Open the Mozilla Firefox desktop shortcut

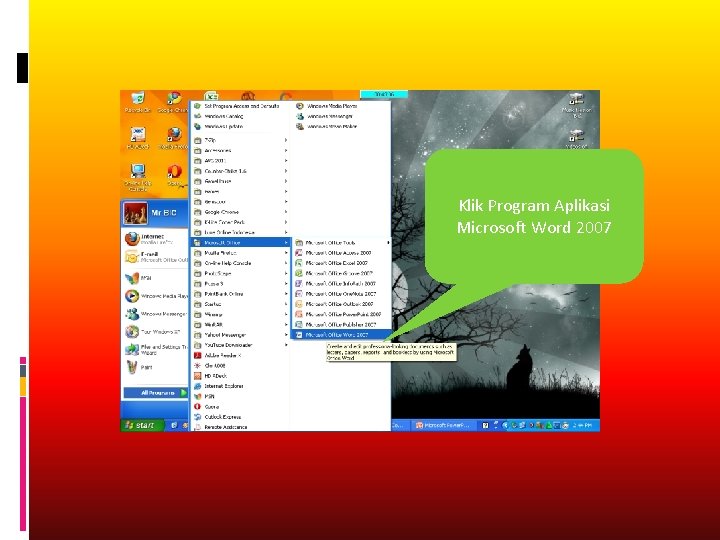tap(174, 138)
